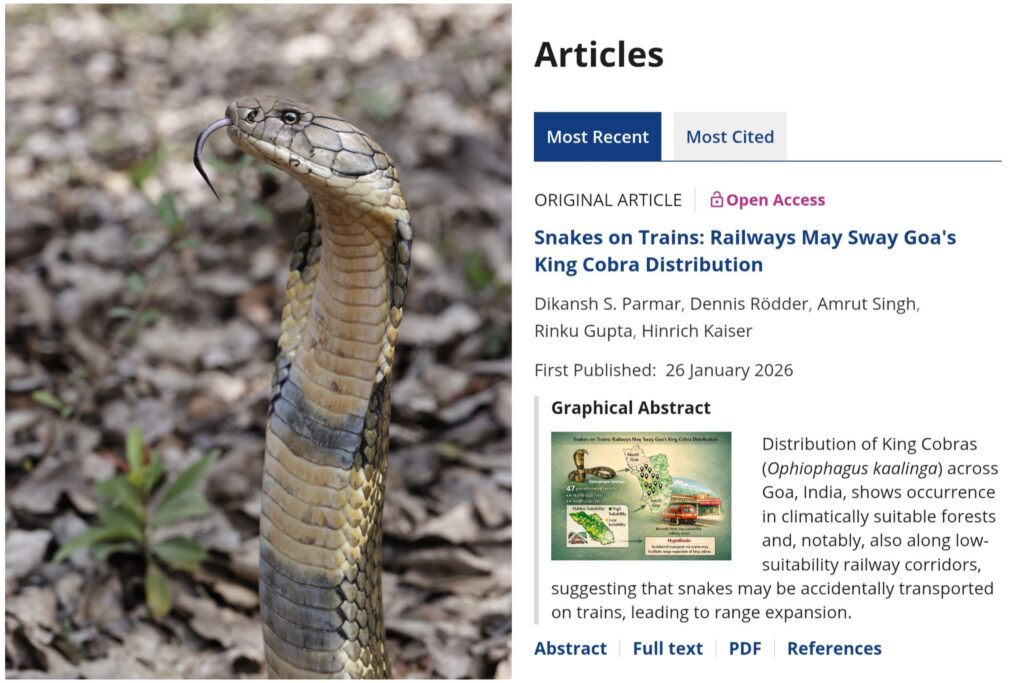
Task: Switch to the Most Cited tab
Action: click(729, 136)
